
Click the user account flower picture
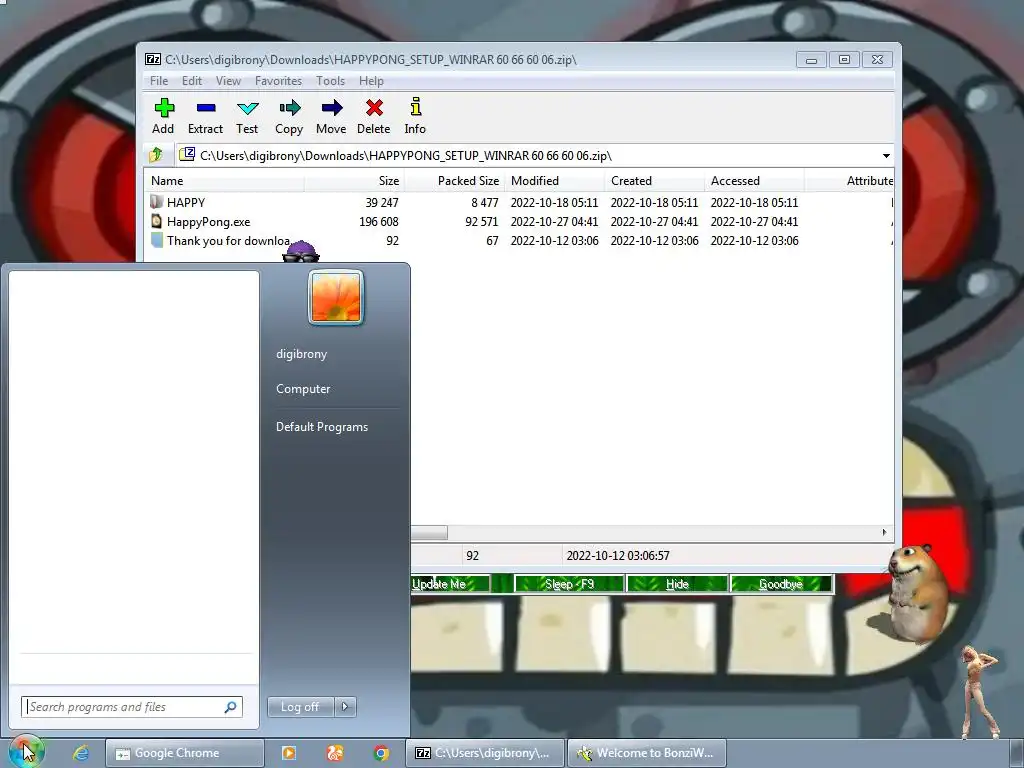pos(336,298)
